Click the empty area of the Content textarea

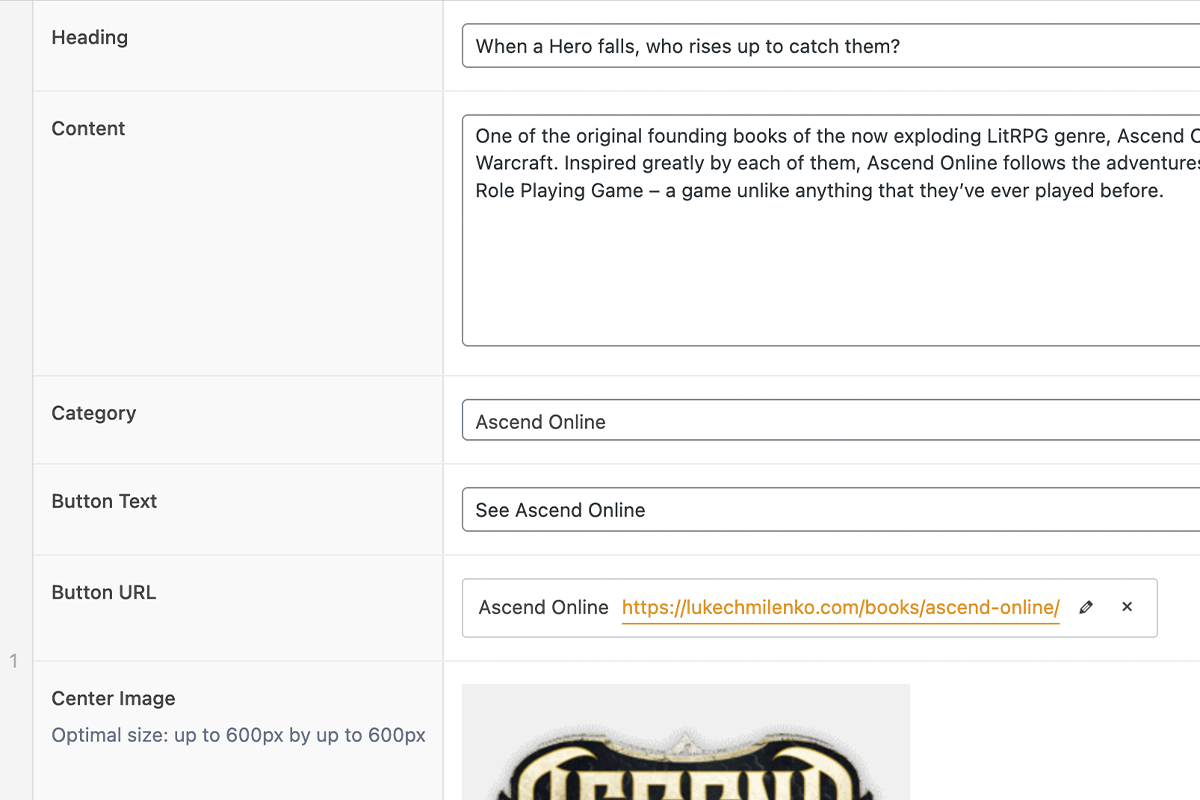pyautogui.click(x=830, y=280)
